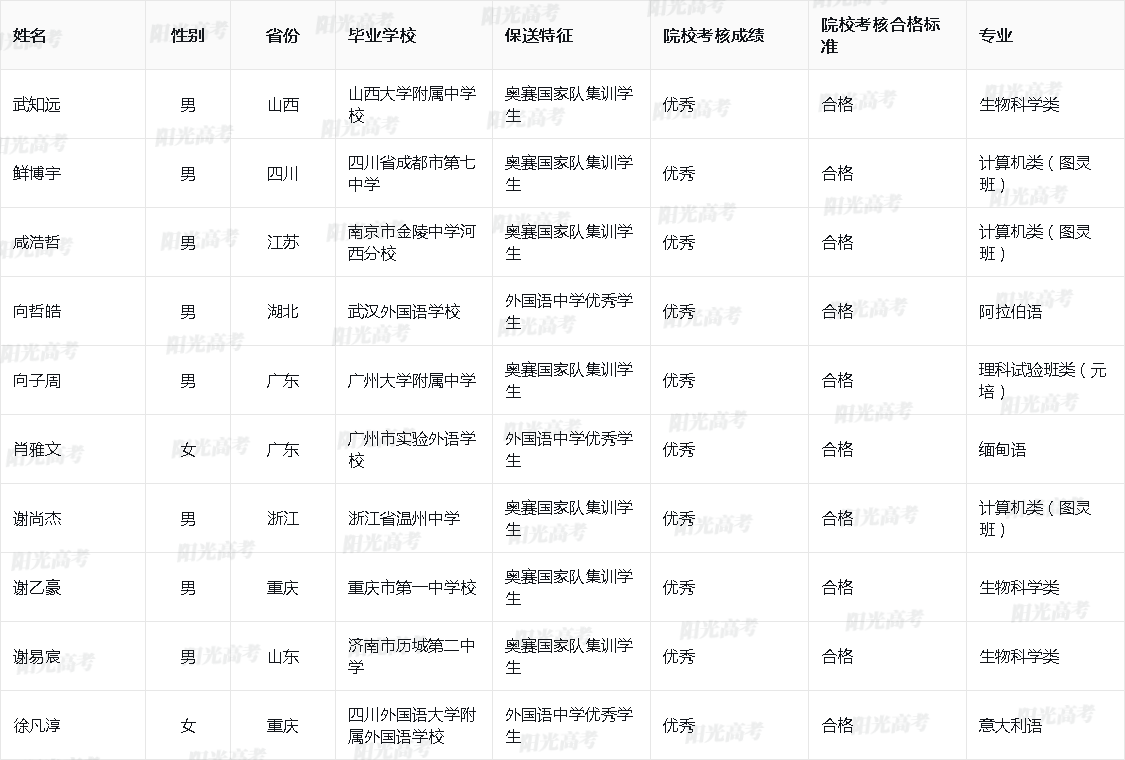Viewport: 1125px width, 760px height.
Task: Click 优秀 in 向哲皓's row
Action: click(x=679, y=311)
